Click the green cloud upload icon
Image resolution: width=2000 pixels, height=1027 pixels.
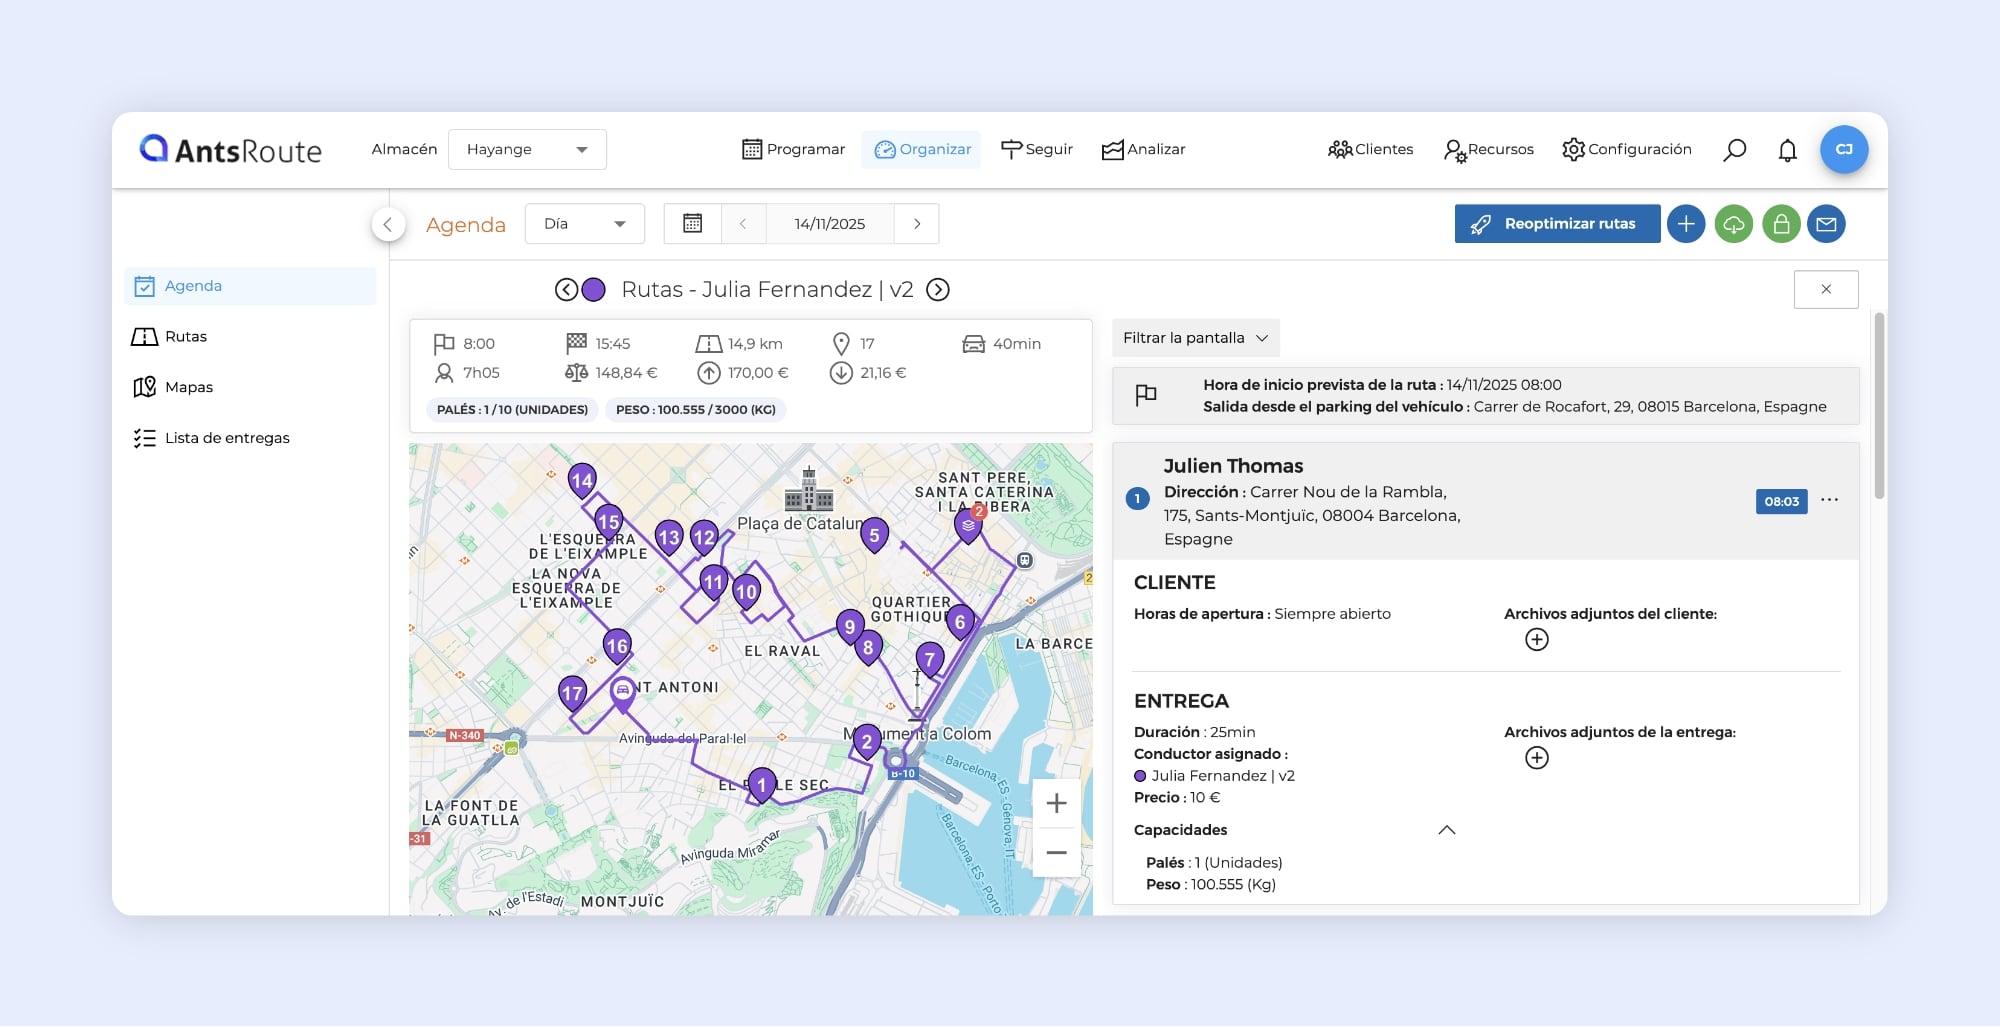tap(1734, 224)
